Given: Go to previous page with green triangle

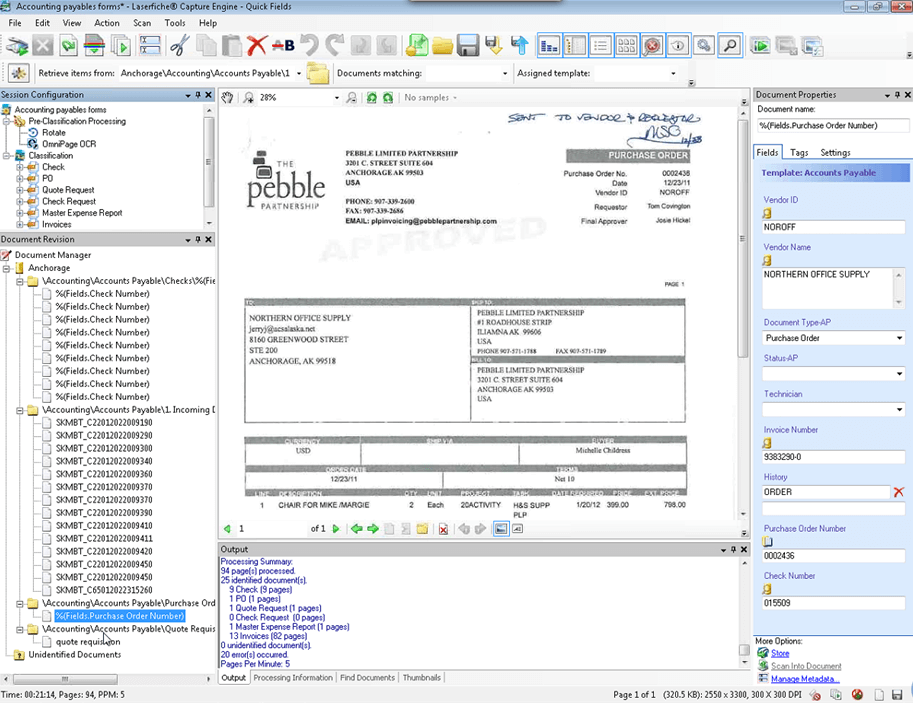Looking at the screenshot, I should coord(227,529).
